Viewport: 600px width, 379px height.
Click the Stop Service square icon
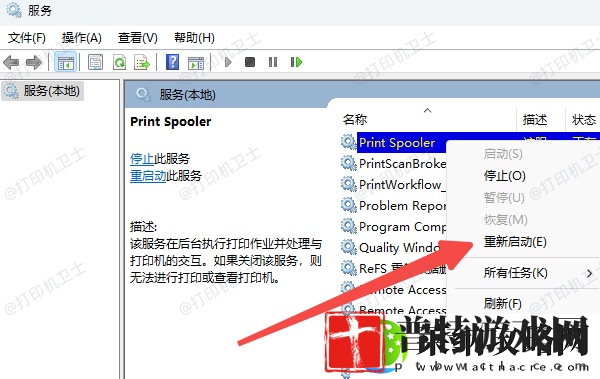(250, 62)
